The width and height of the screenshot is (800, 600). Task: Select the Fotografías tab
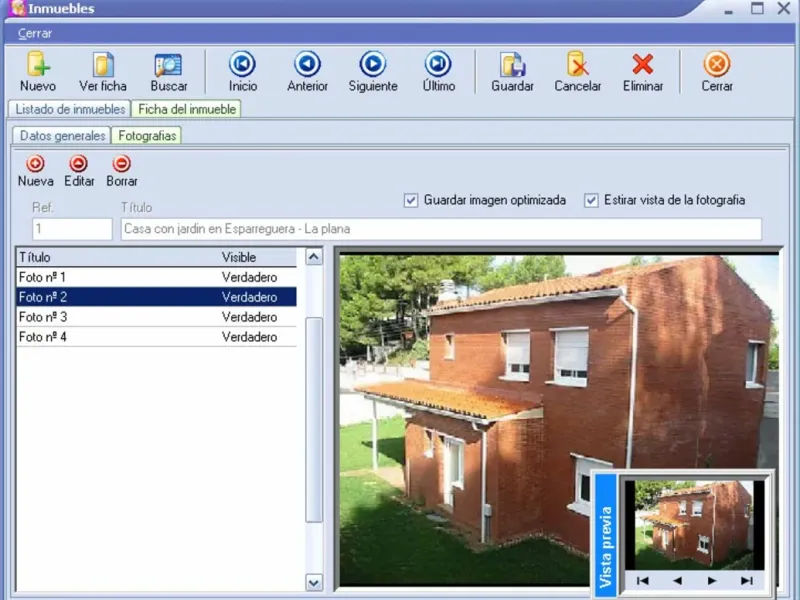click(147, 136)
